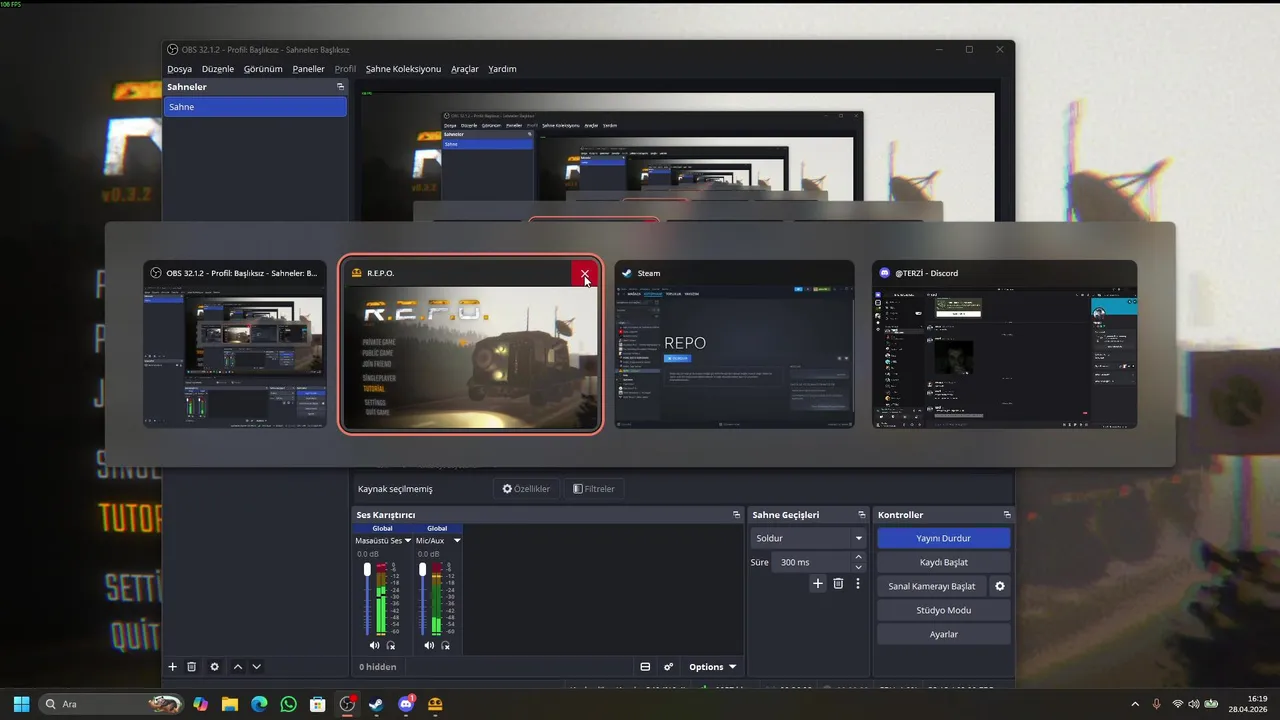Open Microsoft Store from the taskbar
Screen dimensions: 1280x720
[318, 704]
